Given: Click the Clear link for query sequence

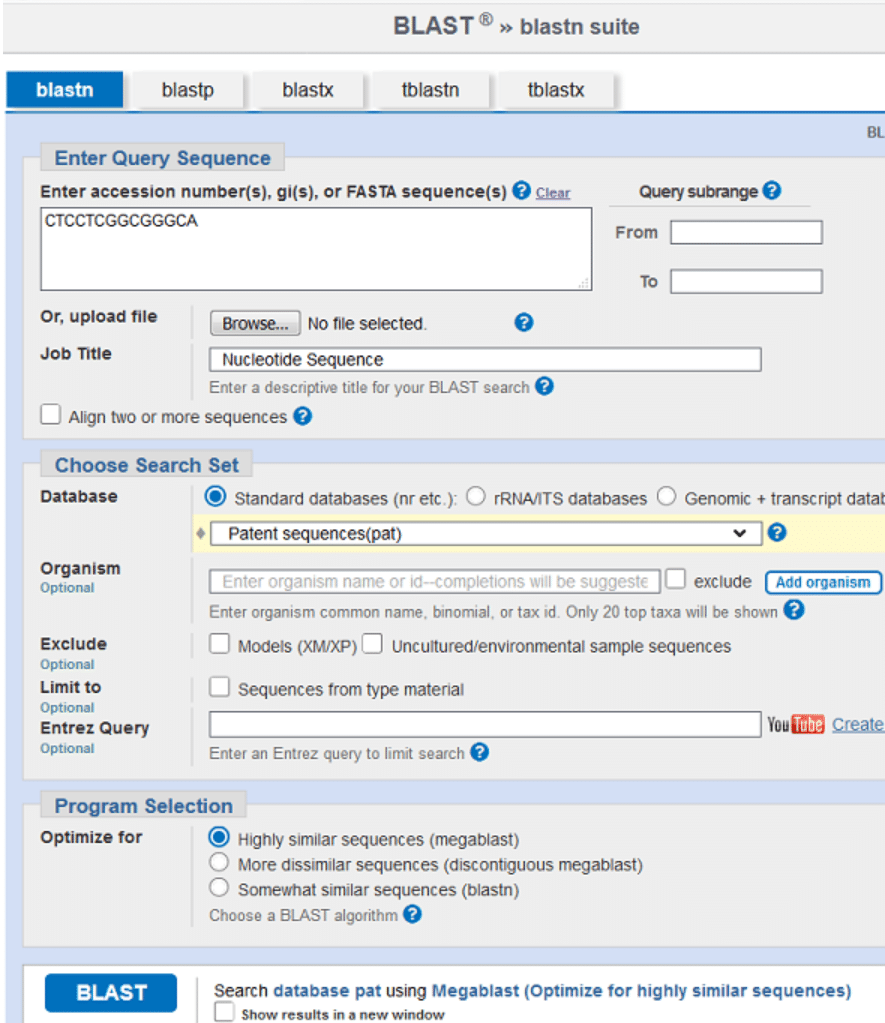Looking at the screenshot, I should [553, 193].
